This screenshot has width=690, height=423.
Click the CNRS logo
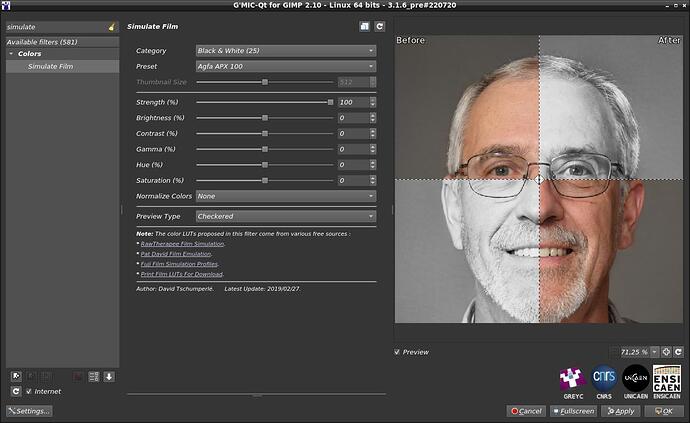[x=604, y=378]
